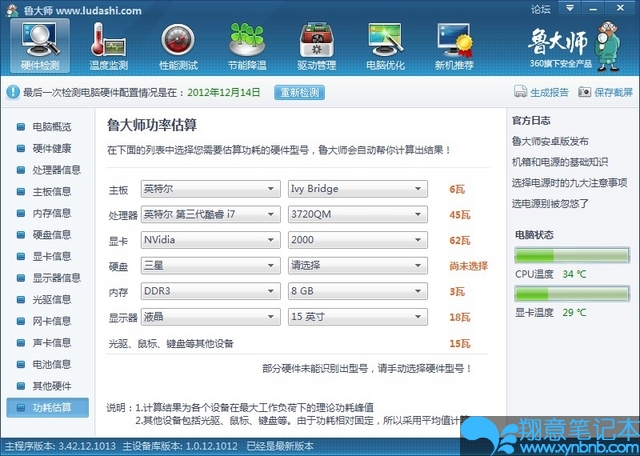Click 保存截屏 text link
Image resolution: width=640 pixels, height=456 pixels.
613,92
